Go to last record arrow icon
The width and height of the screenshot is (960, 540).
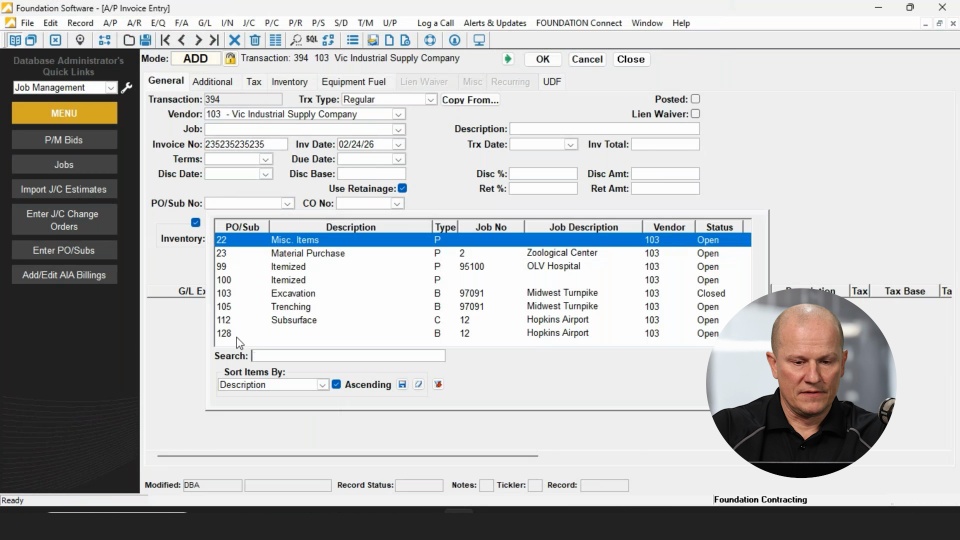pos(214,40)
